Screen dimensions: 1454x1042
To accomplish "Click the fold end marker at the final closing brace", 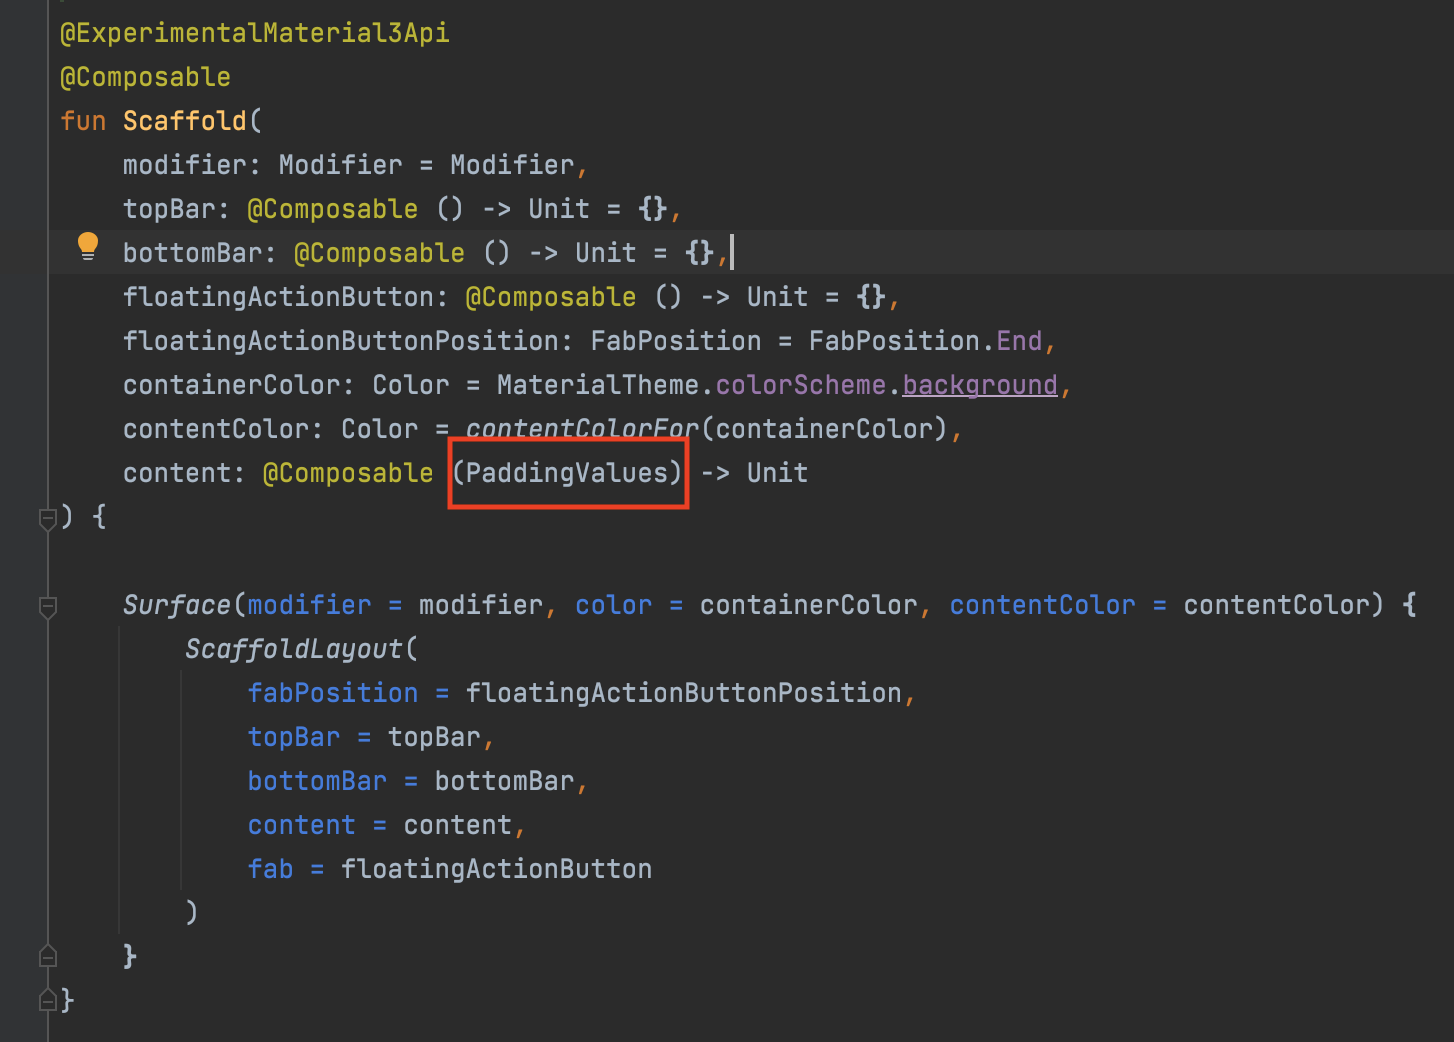I will pos(47,999).
